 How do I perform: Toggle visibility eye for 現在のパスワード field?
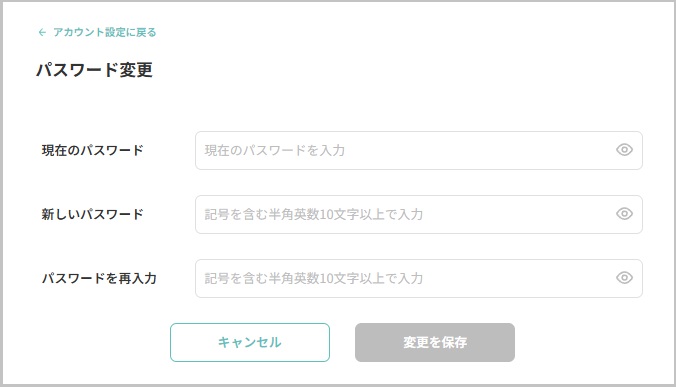click(624, 150)
